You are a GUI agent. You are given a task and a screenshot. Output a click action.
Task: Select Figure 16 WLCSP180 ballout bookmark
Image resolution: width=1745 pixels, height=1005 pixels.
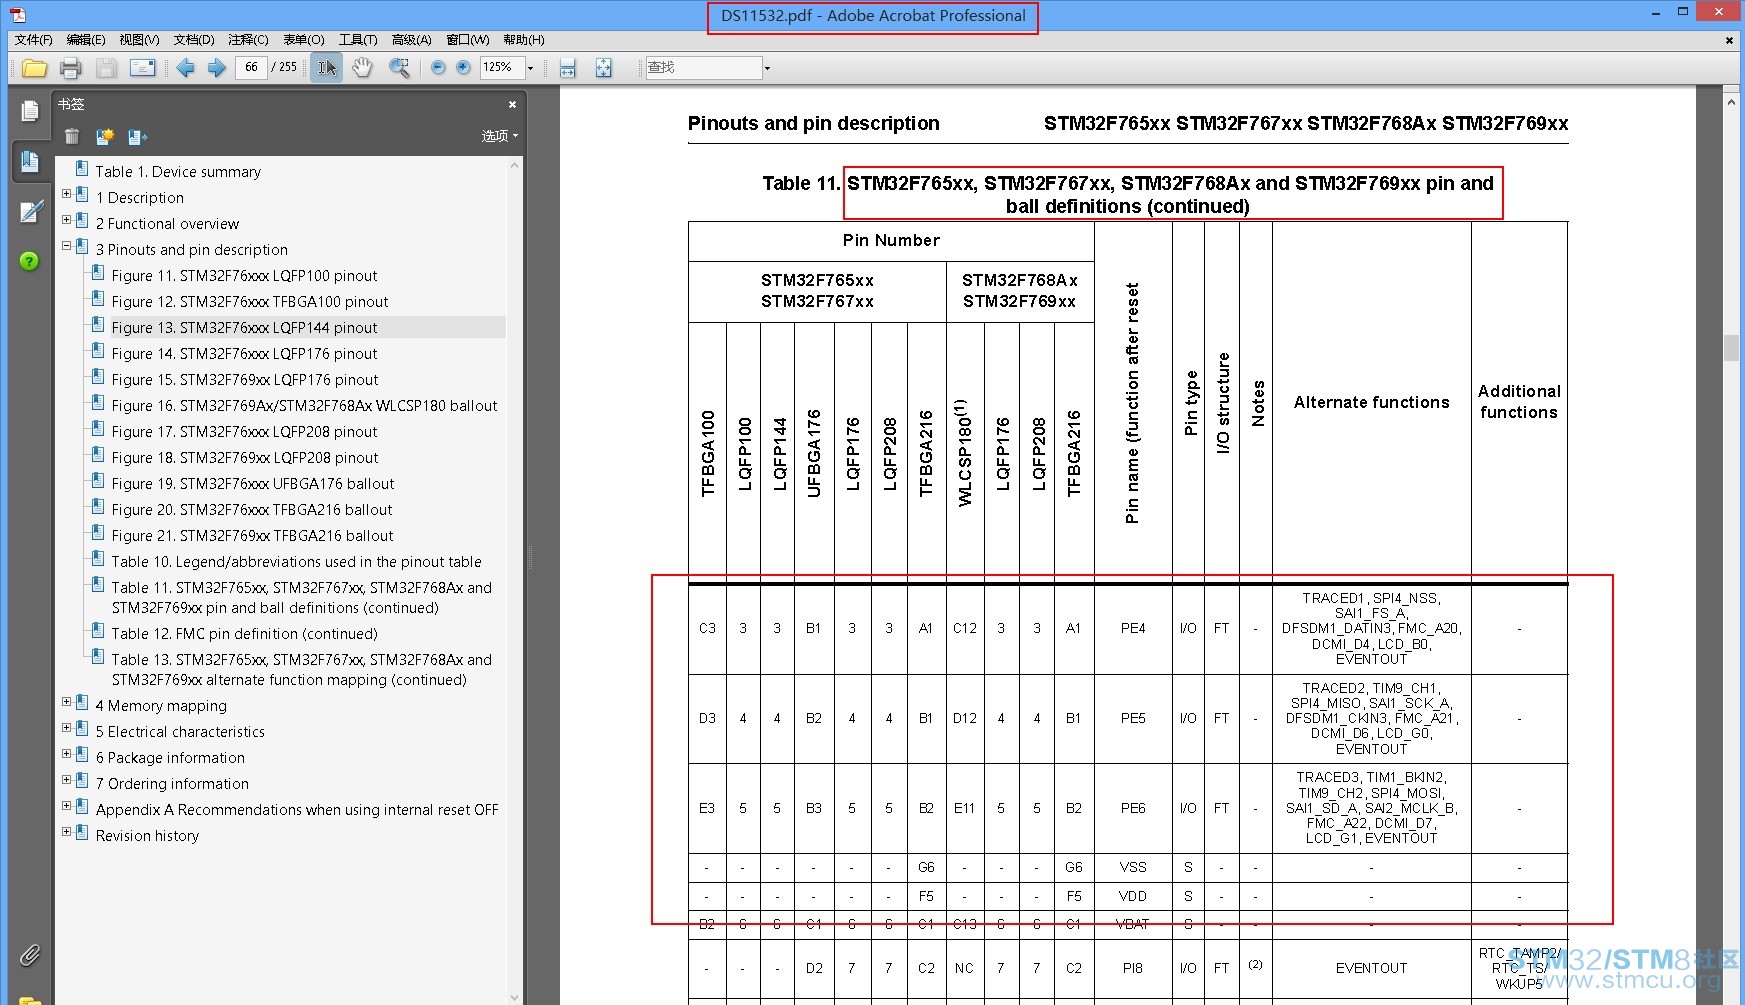[304, 406]
